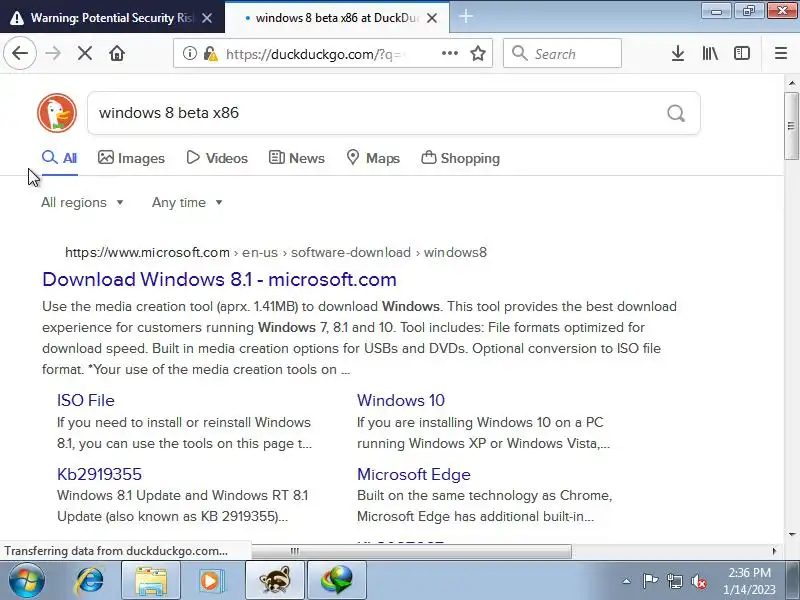Toggle the sidebar view
Screen dimensions: 800x600
pos(742,53)
